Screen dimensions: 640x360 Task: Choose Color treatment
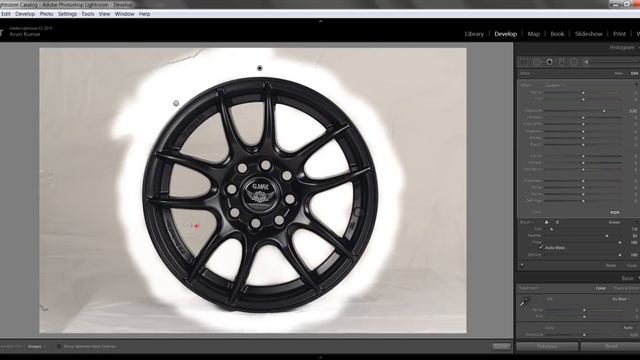tap(601, 288)
